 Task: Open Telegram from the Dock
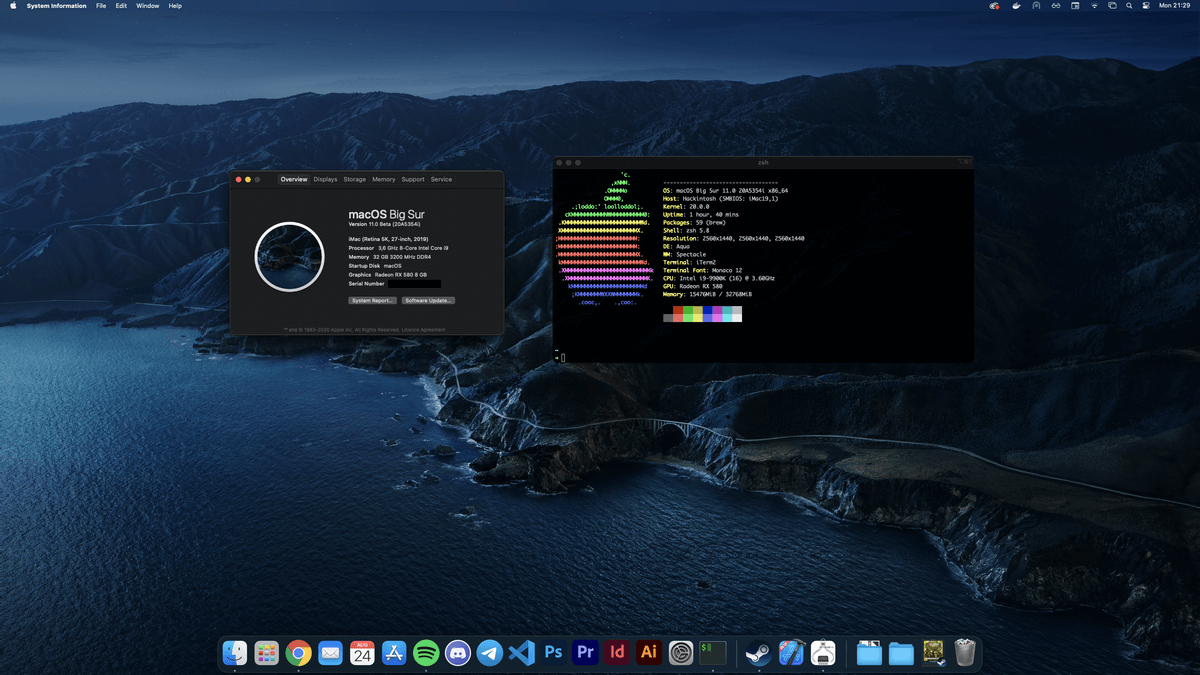[490, 654]
